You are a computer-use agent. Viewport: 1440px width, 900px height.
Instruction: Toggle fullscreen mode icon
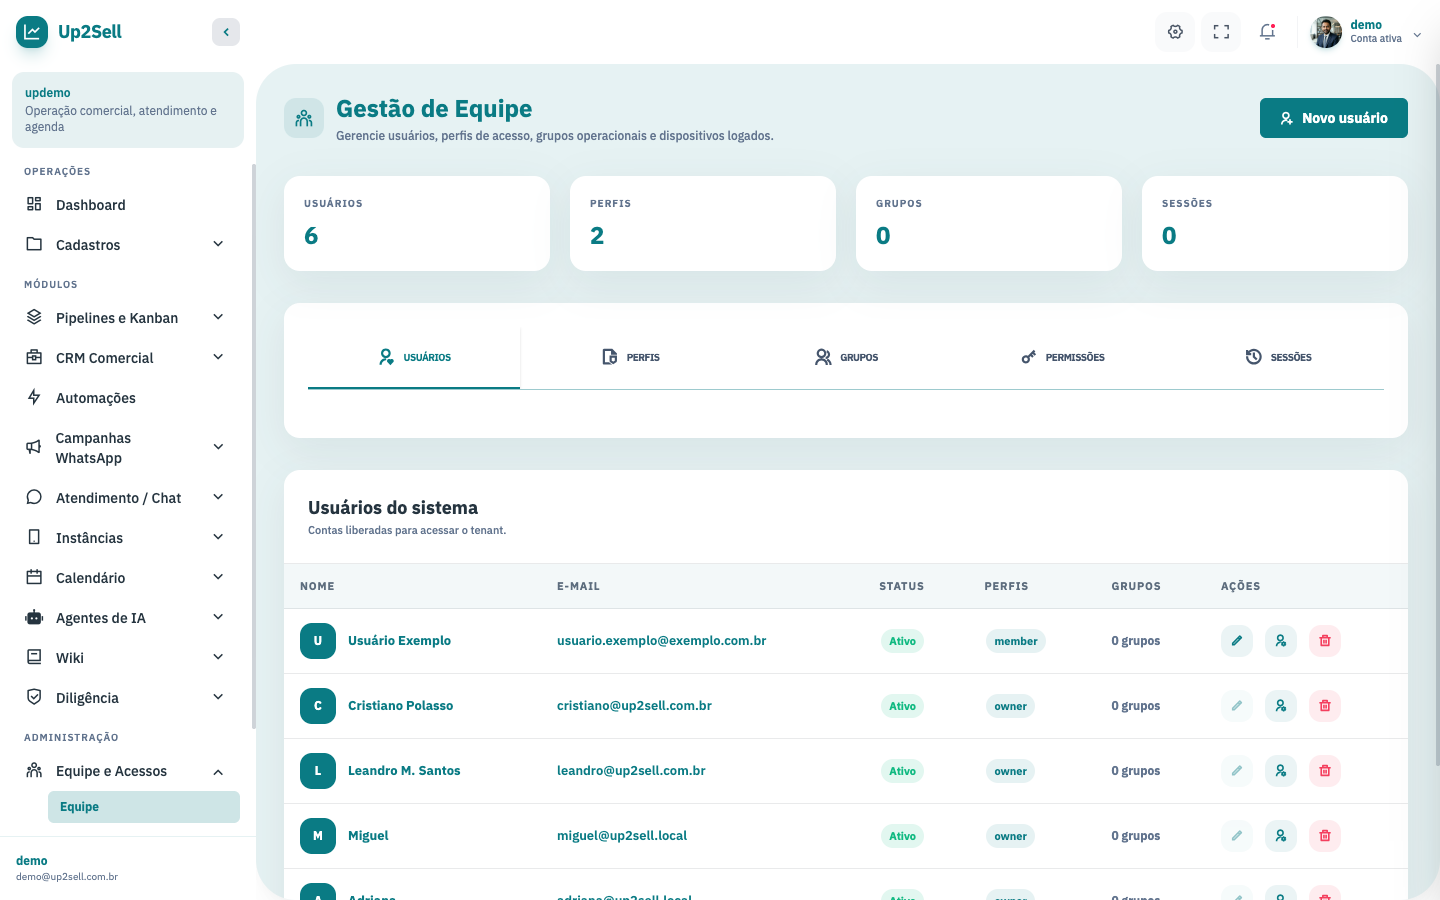coord(1221,32)
